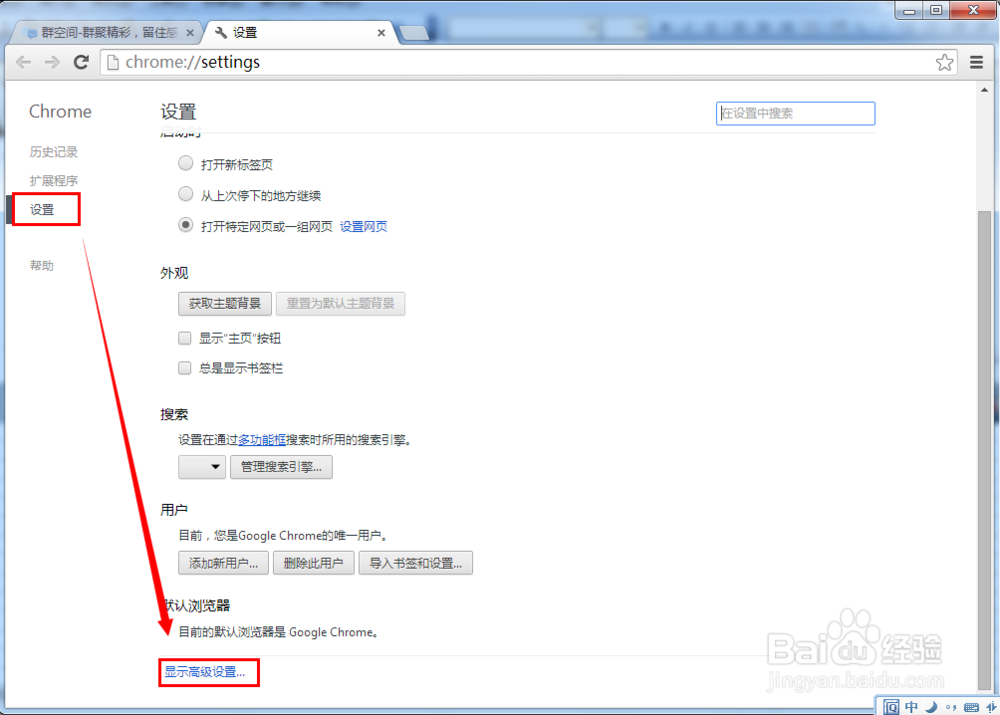Click the bookmark star in the address bar
Screen dimensions: 1000x715
(944, 62)
